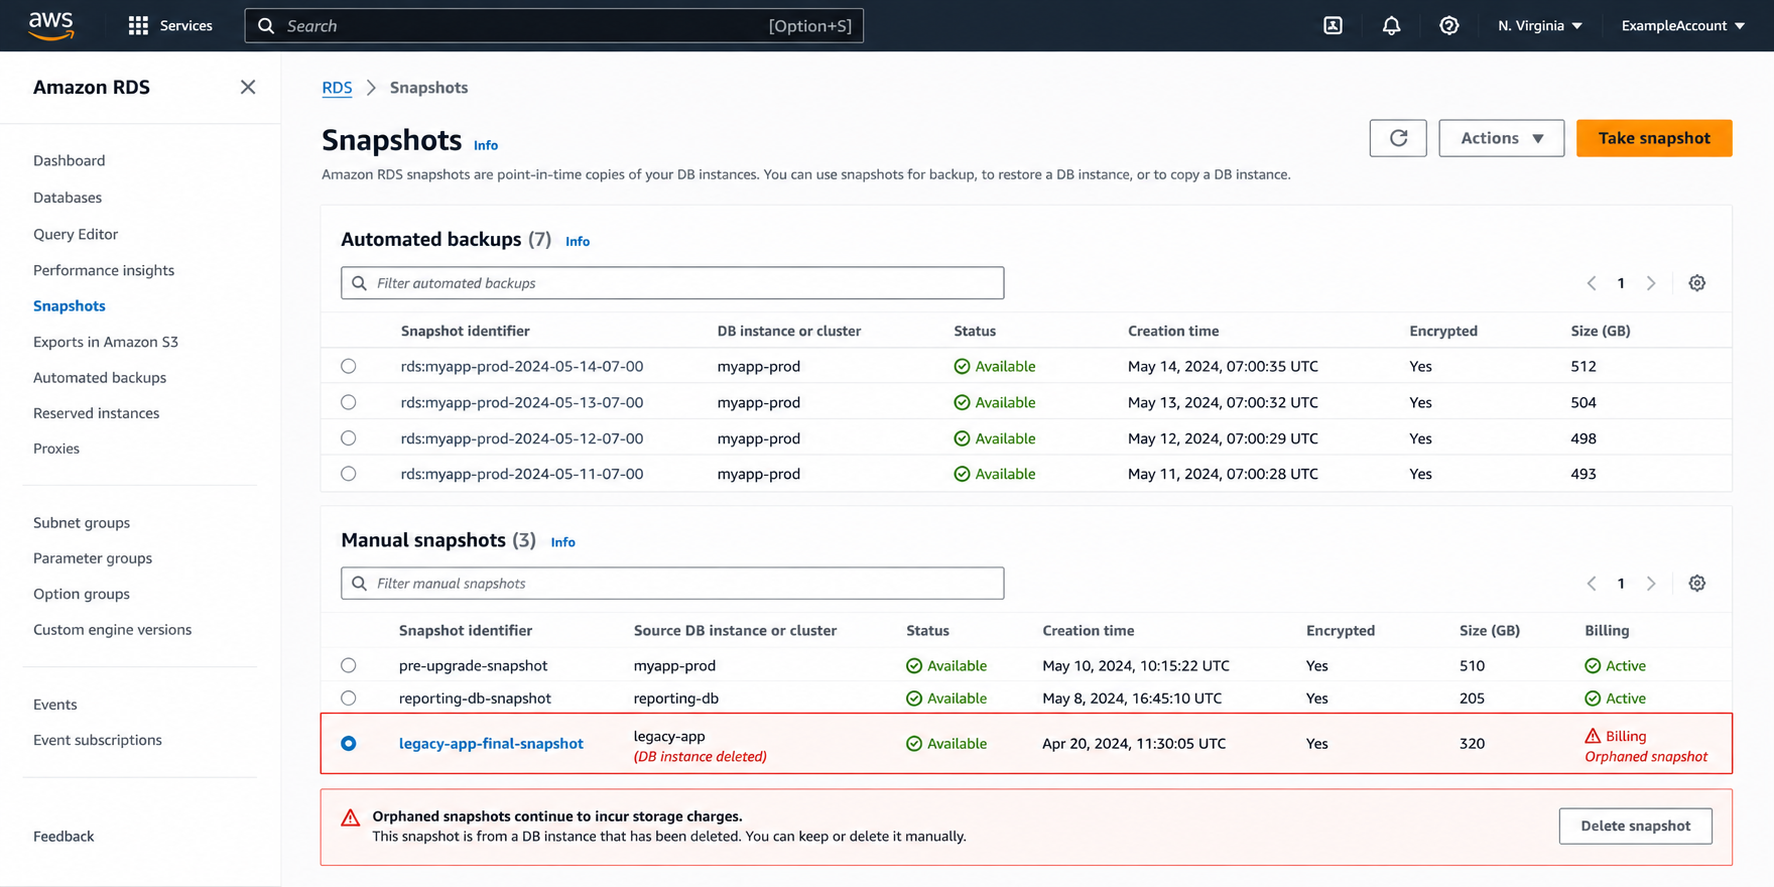This screenshot has height=887, width=1774.
Task: Click the 'Orphaned snapshot' billing label
Action: click(x=1646, y=757)
